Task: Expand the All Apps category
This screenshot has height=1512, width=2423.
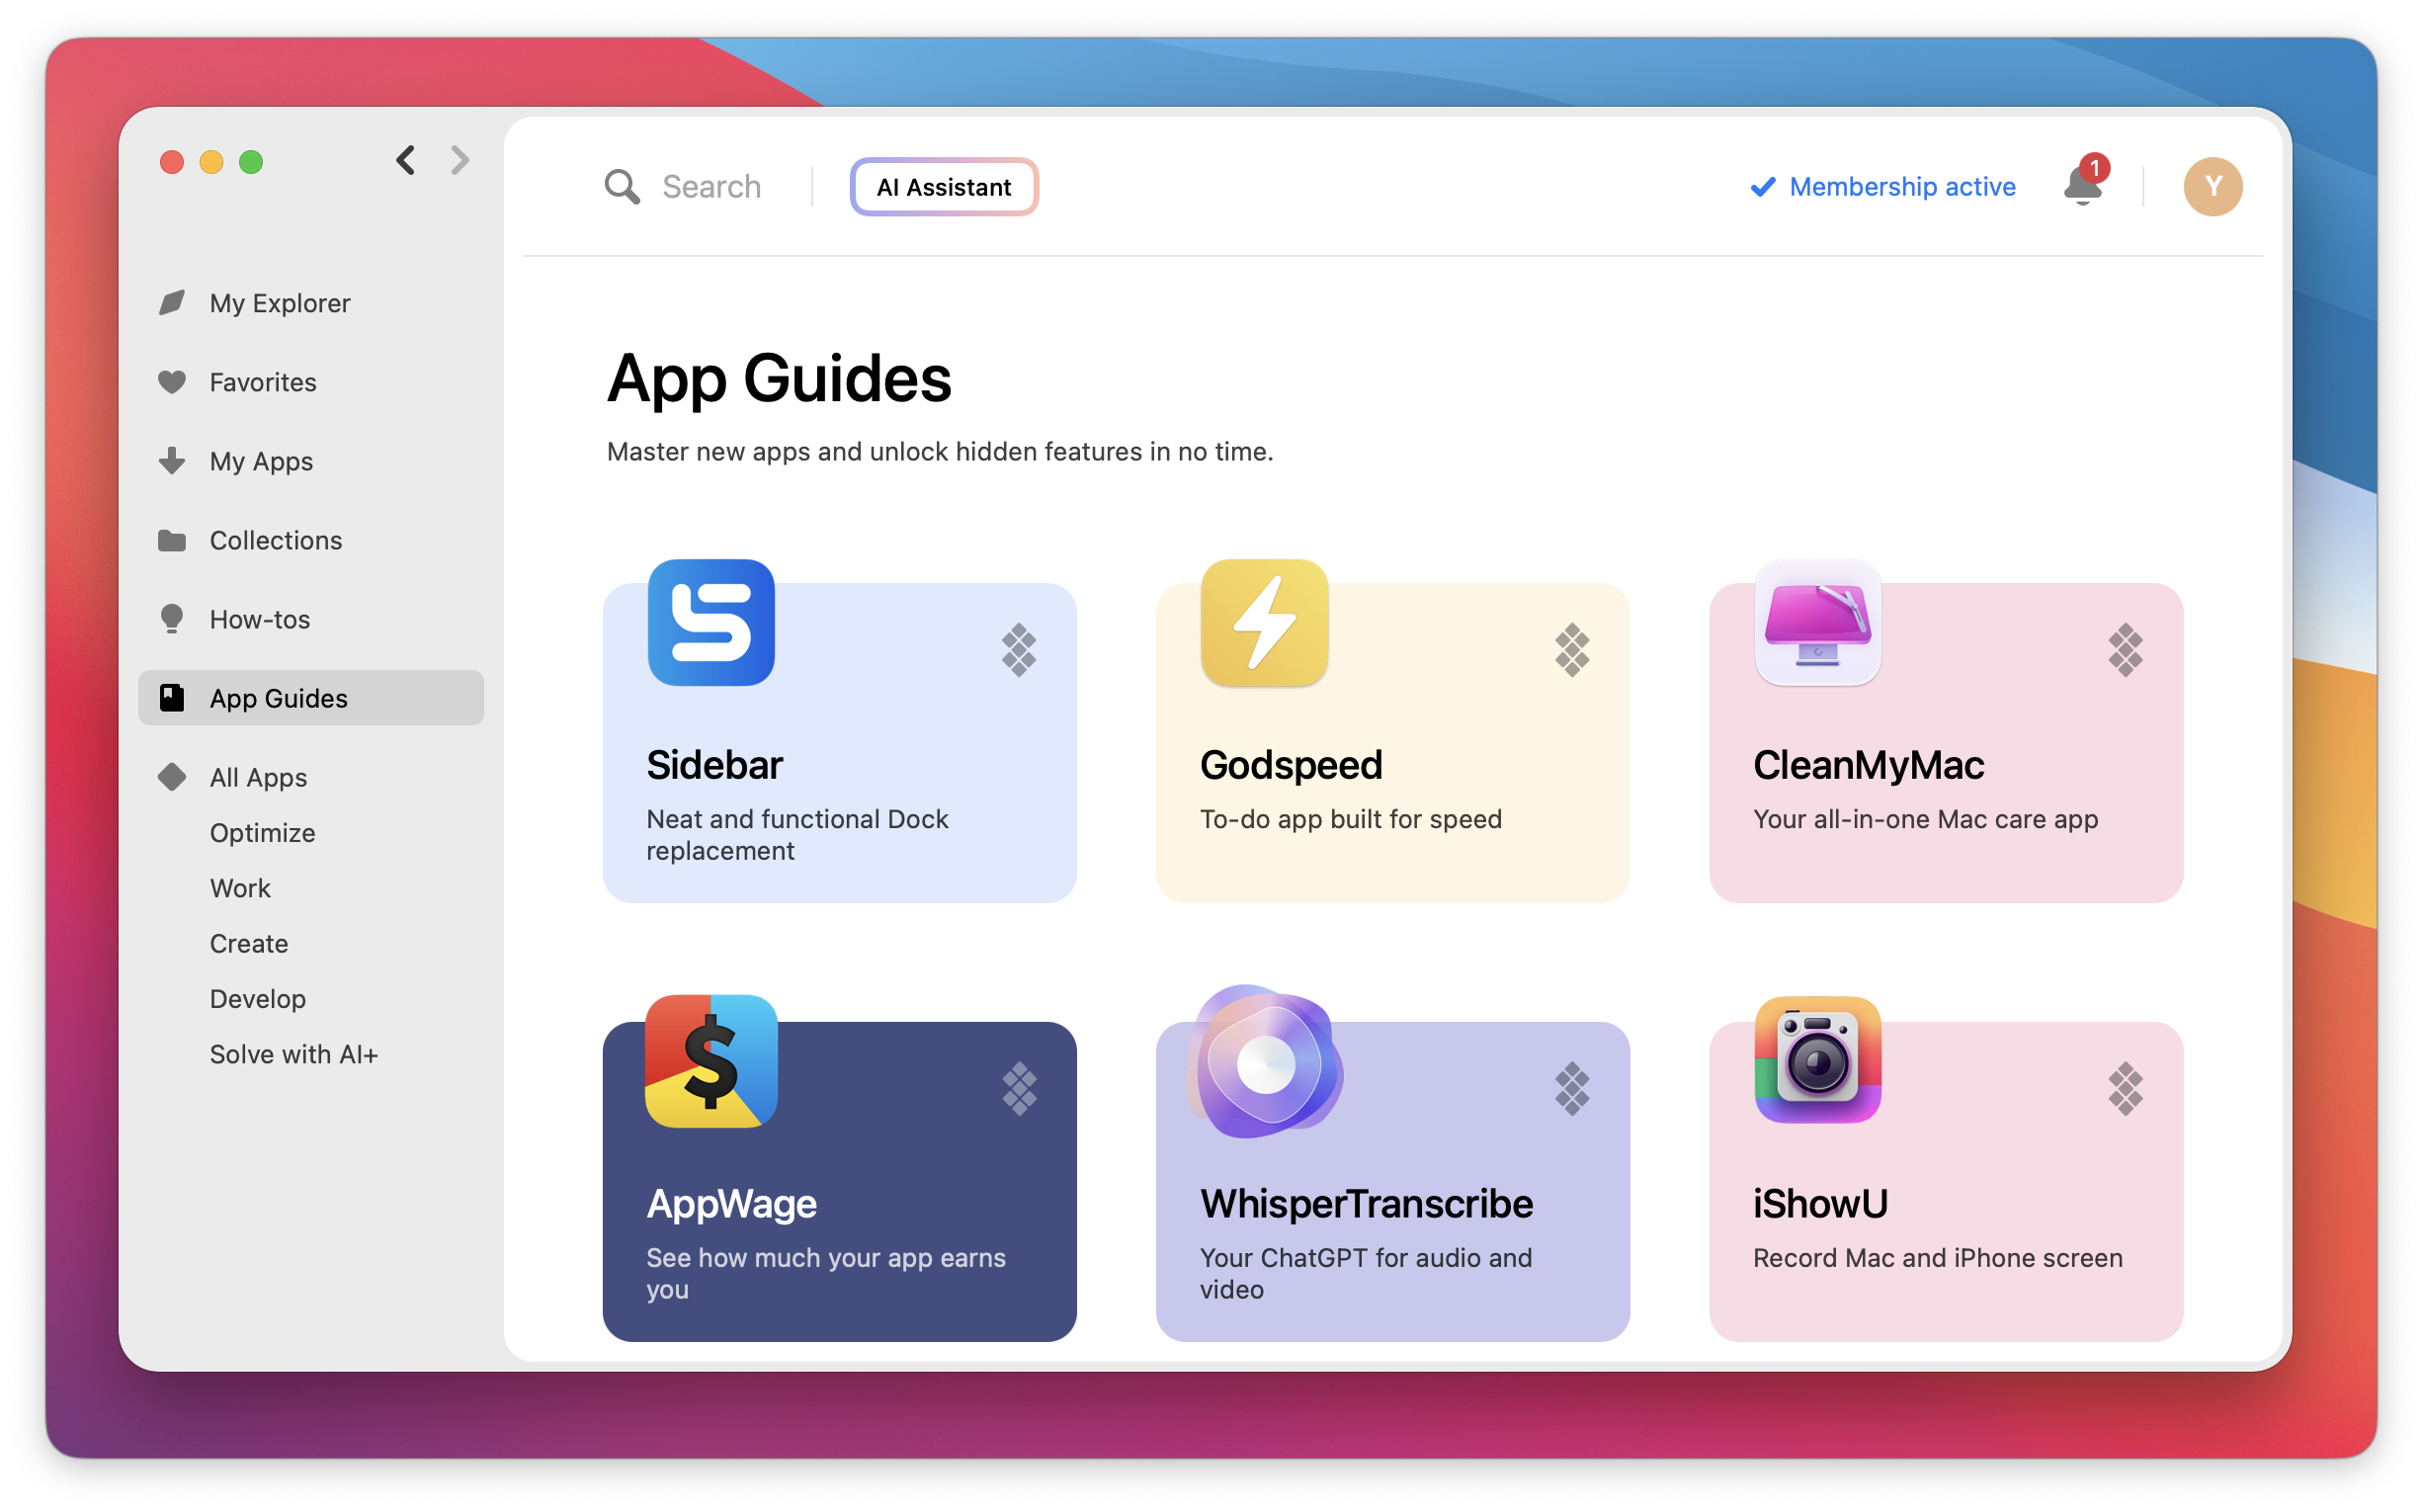Action: pyautogui.click(x=257, y=777)
